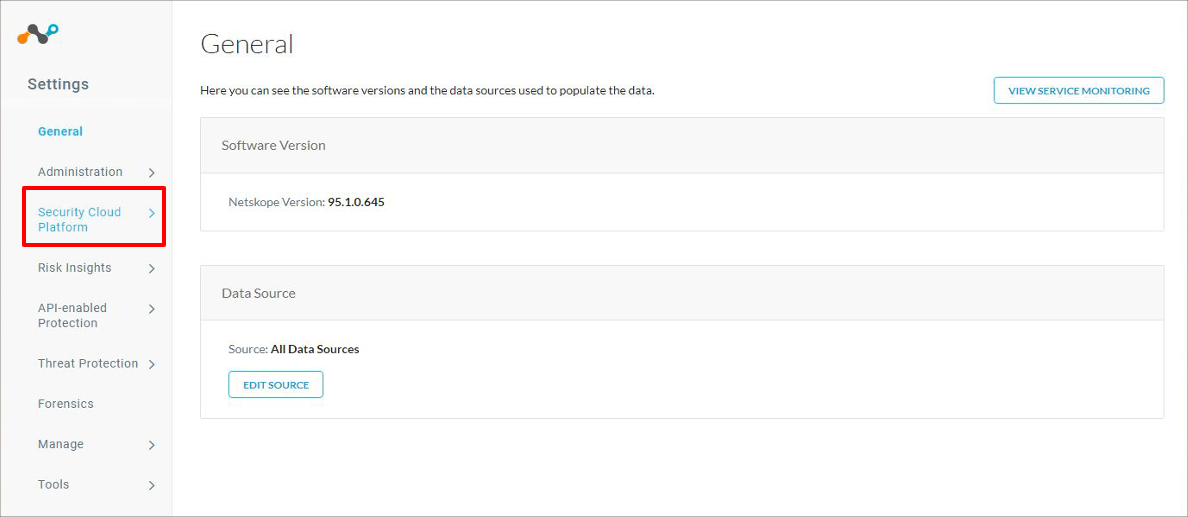The width and height of the screenshot is (1188, 517).
Task: Open API-enabled Protection menu item
Action: point(73,315)
